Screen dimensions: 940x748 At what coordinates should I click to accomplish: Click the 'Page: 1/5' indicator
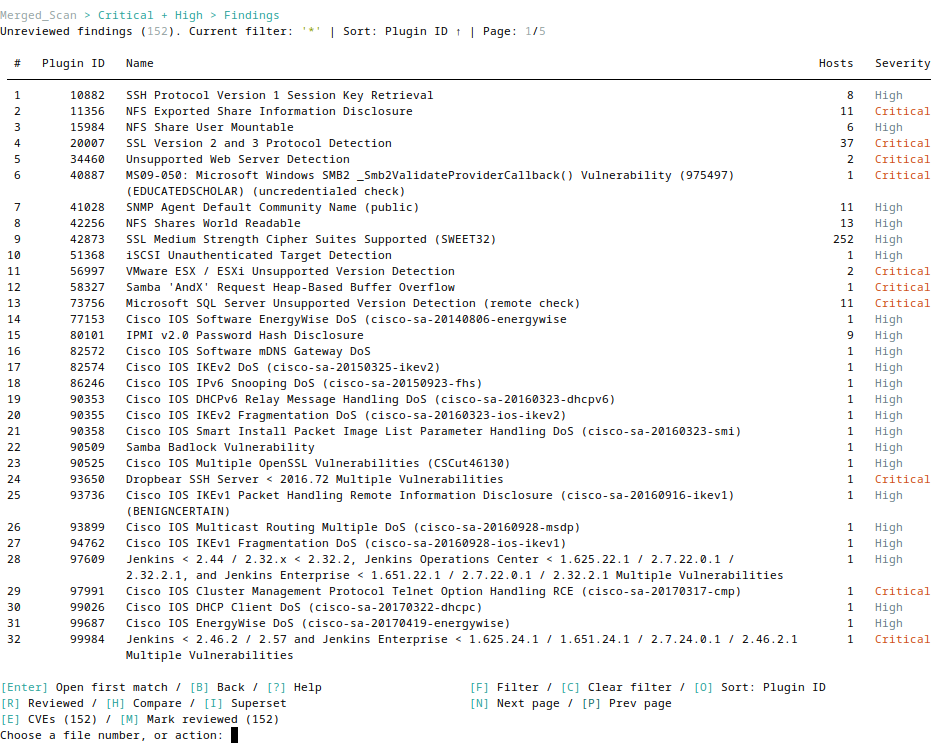point(514,31)
